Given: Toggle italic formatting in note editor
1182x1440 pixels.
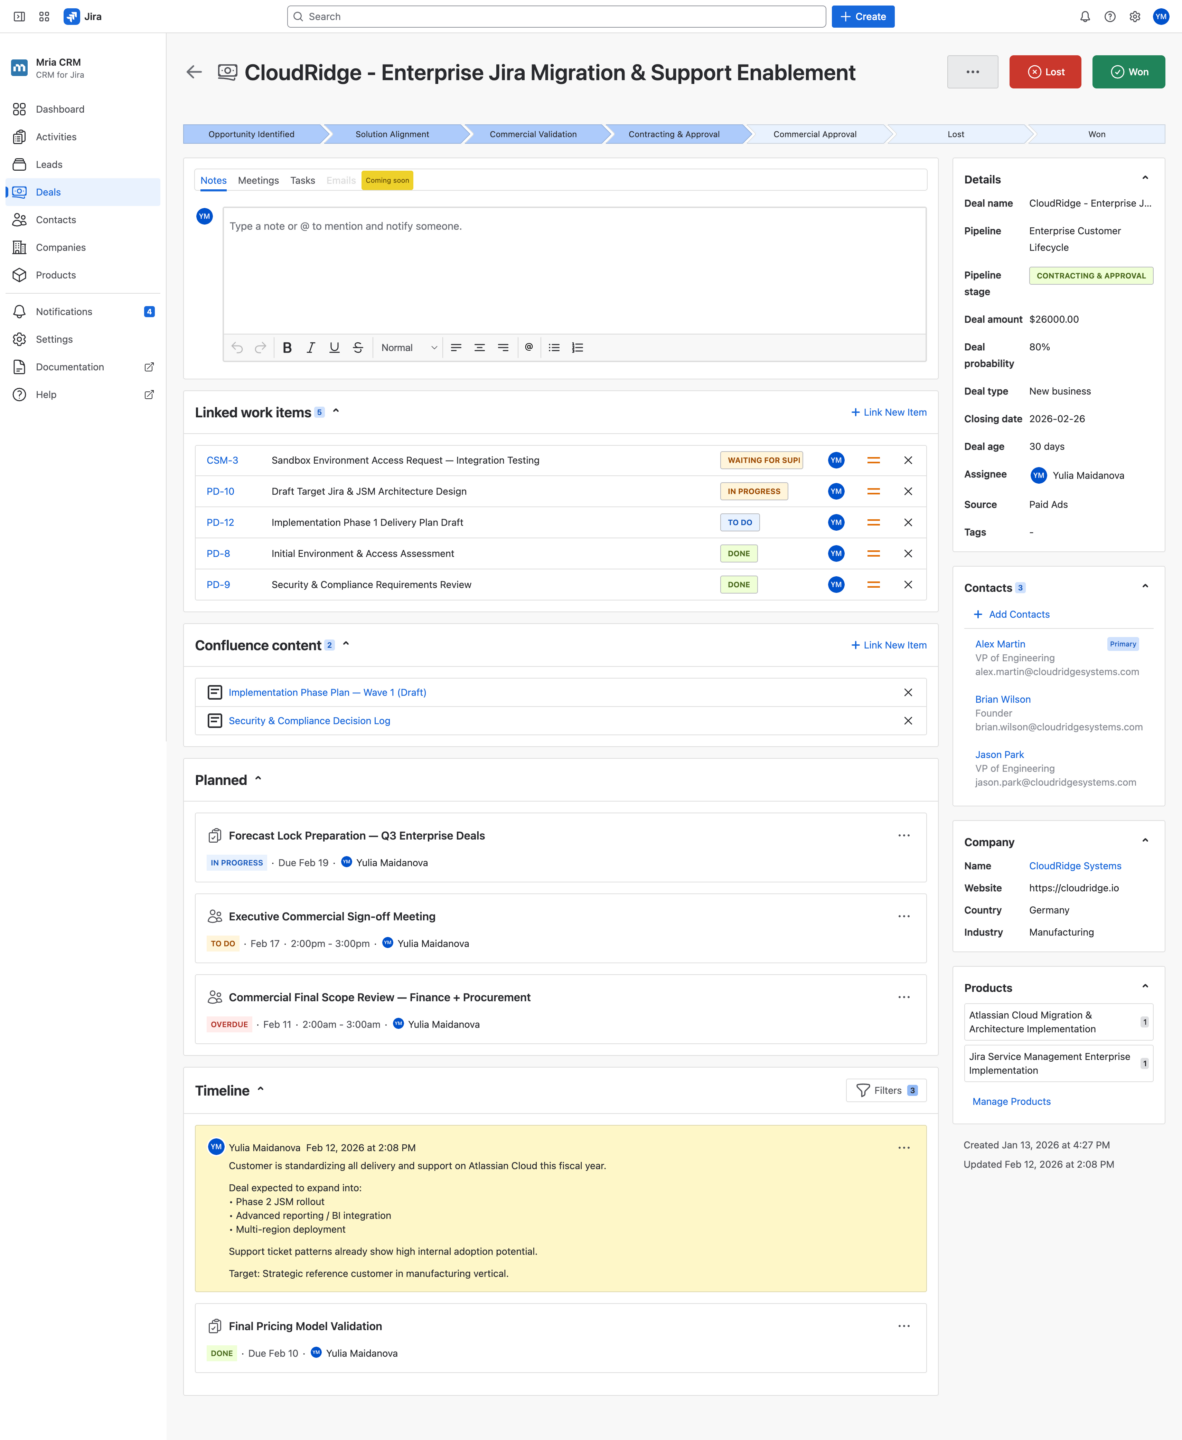Looking at the screenshot, I should [x=311, y=348].
